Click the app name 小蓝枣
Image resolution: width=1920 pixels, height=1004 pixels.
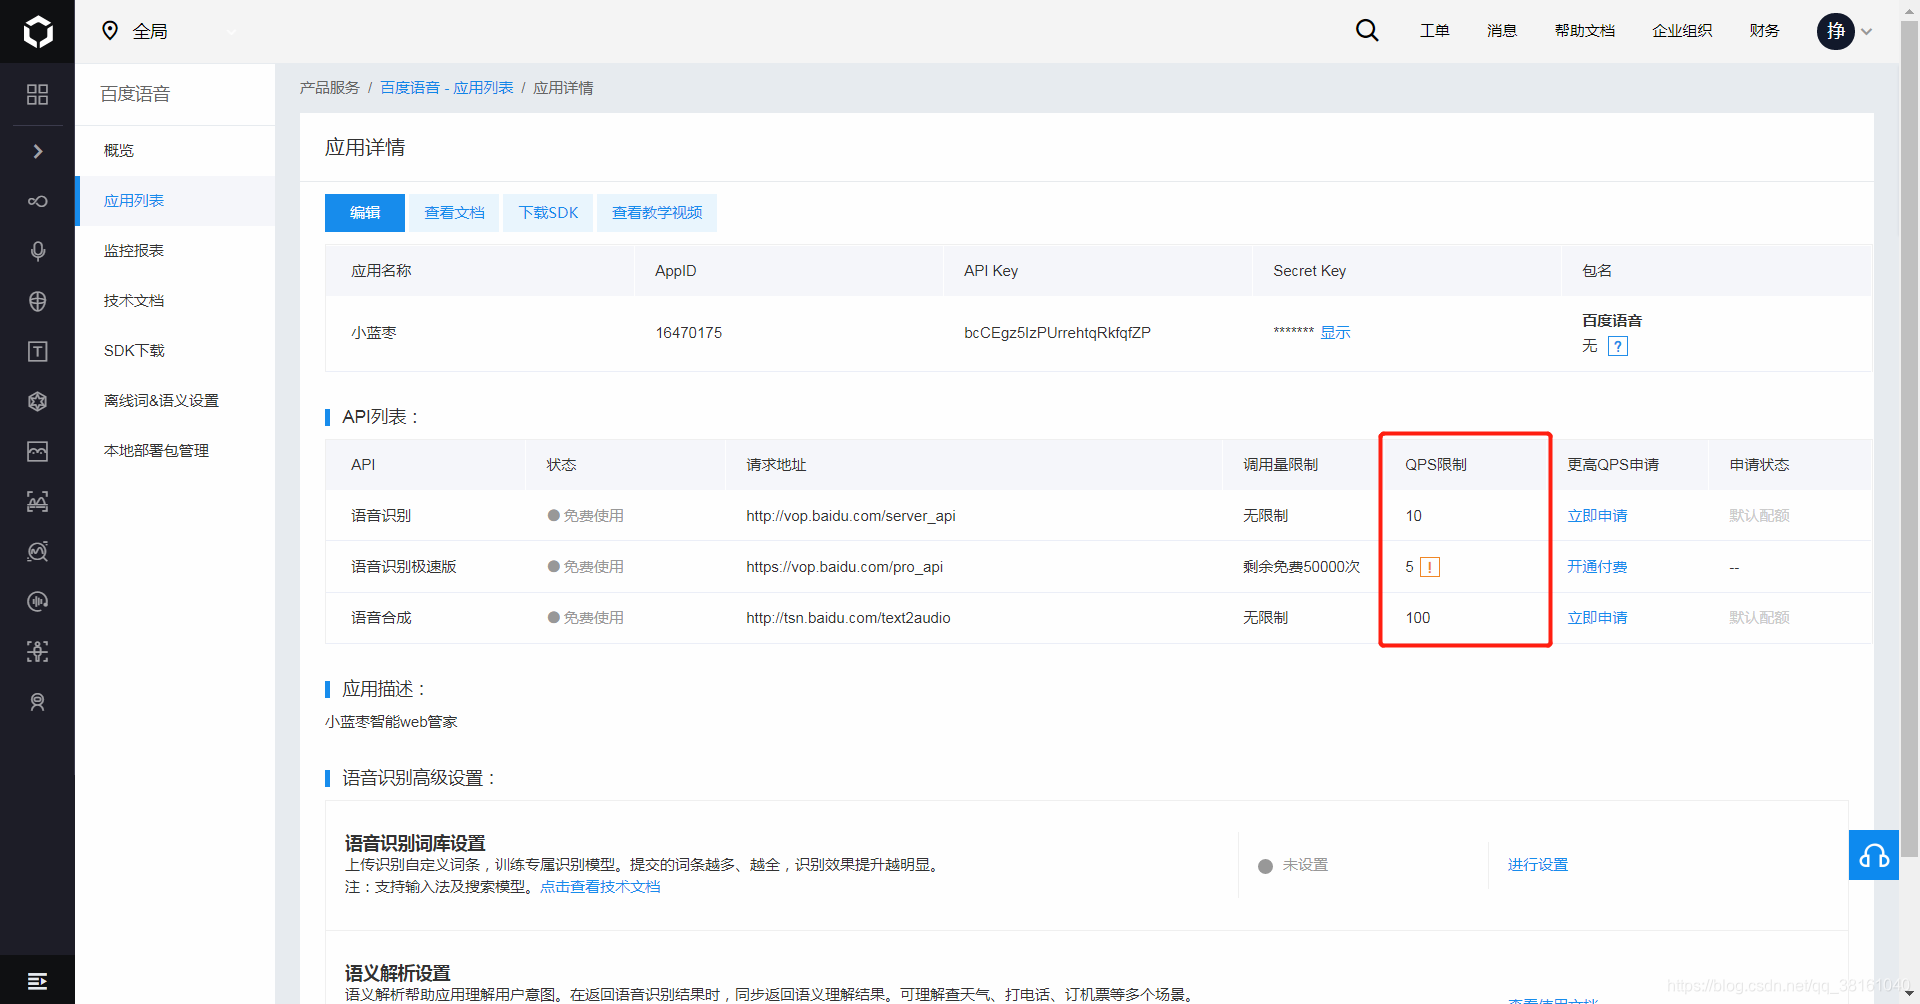click(374, 333)
